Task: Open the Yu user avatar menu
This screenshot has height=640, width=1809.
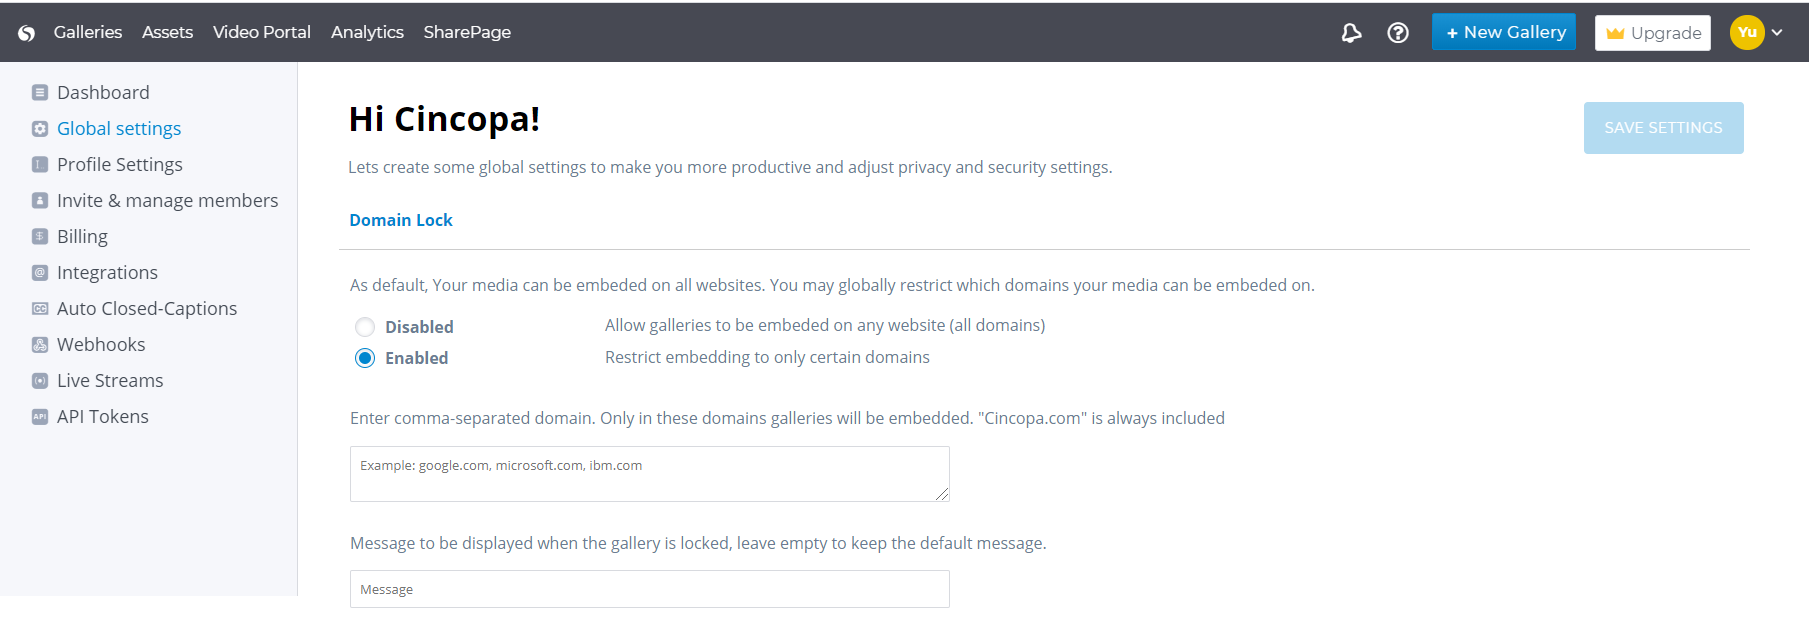Action: pos(1747,33)
